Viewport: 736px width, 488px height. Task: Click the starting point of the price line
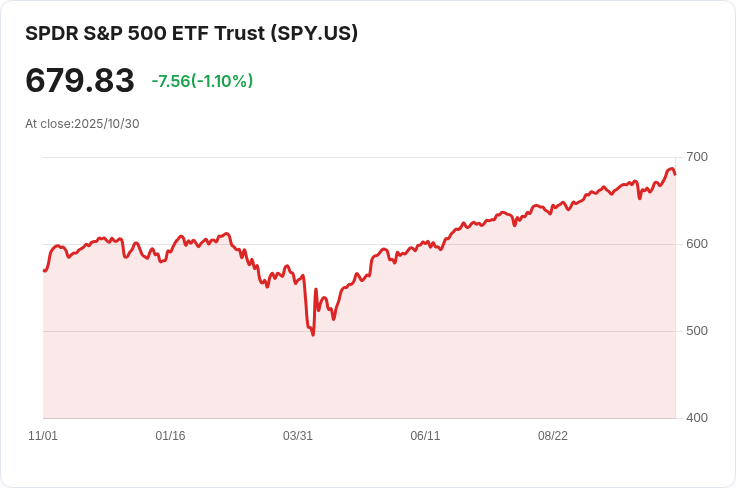pos(44,271)
